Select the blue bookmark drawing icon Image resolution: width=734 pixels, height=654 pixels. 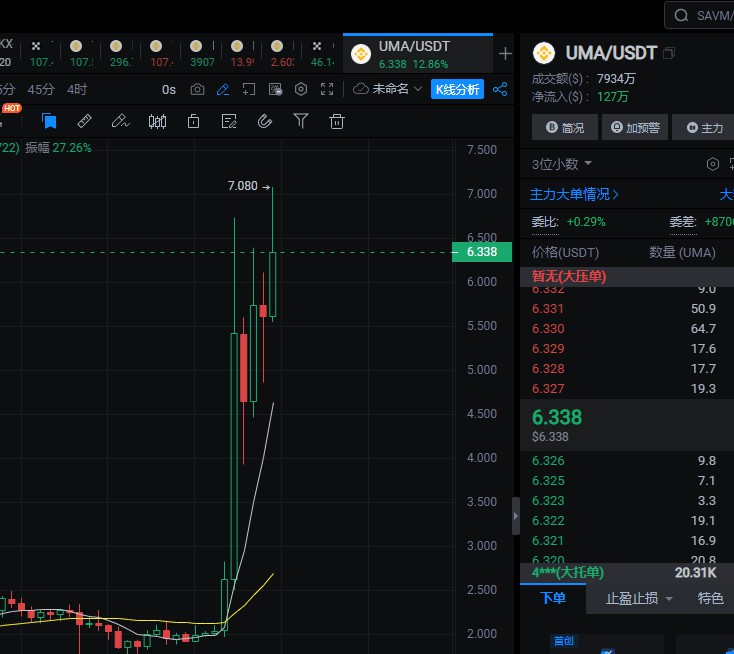(49, 121)
